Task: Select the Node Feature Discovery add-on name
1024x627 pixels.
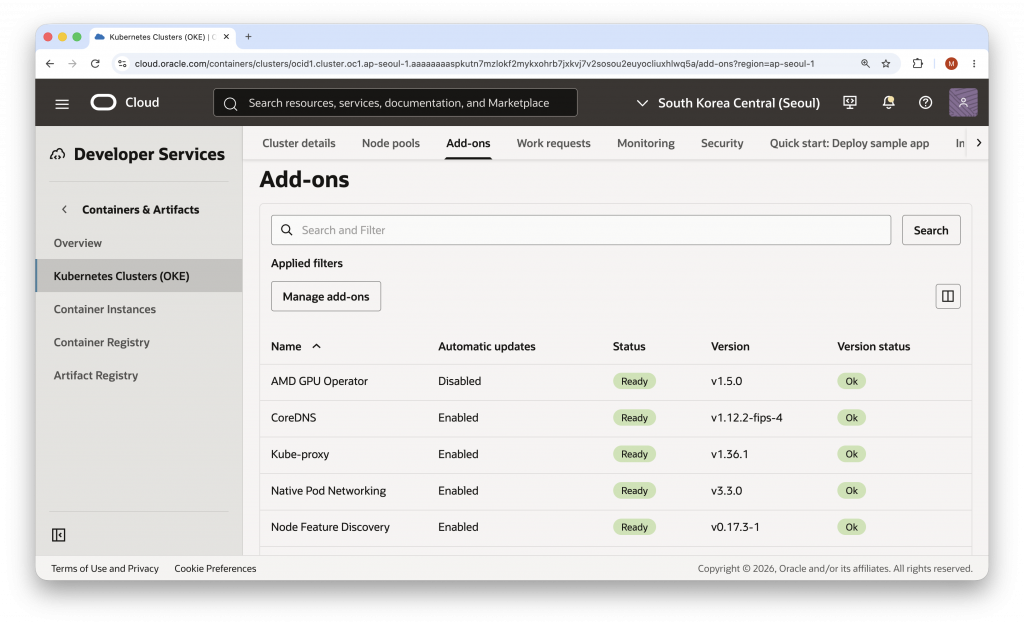Action: (330, 527)
